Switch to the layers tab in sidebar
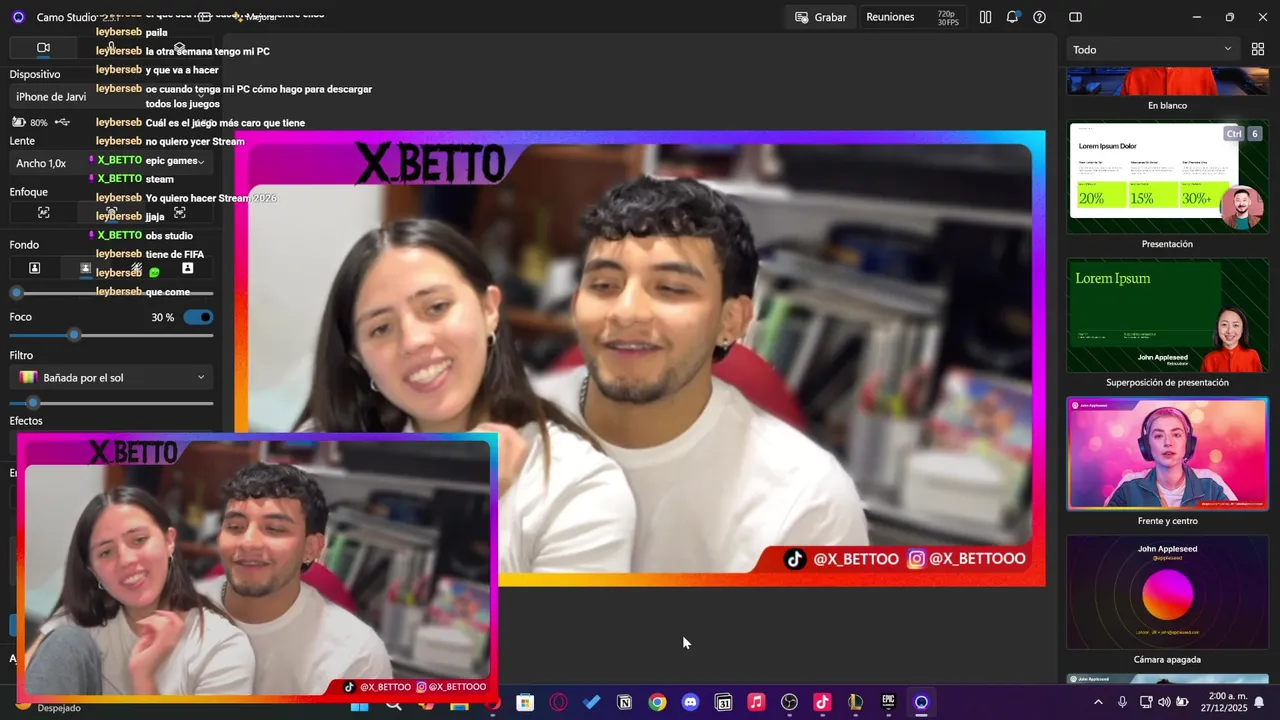This screenshot has height=720, width=1280. (179, 47)
